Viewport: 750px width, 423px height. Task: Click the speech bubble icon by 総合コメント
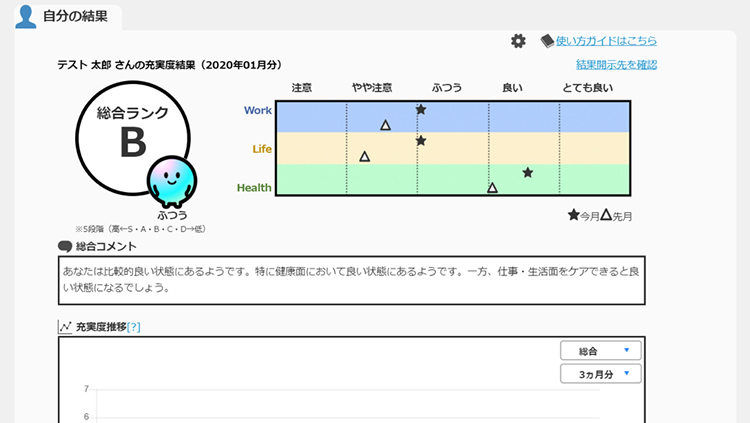[x=65, y=246]
